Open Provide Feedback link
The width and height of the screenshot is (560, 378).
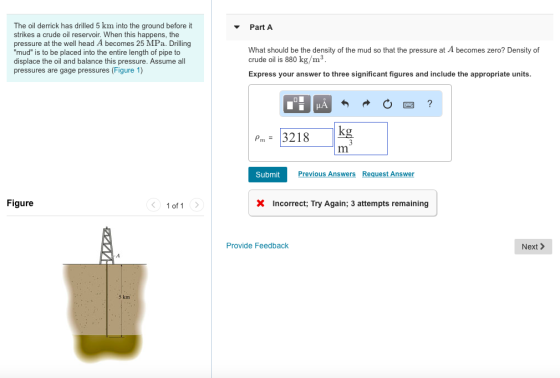tap(257, 245)
